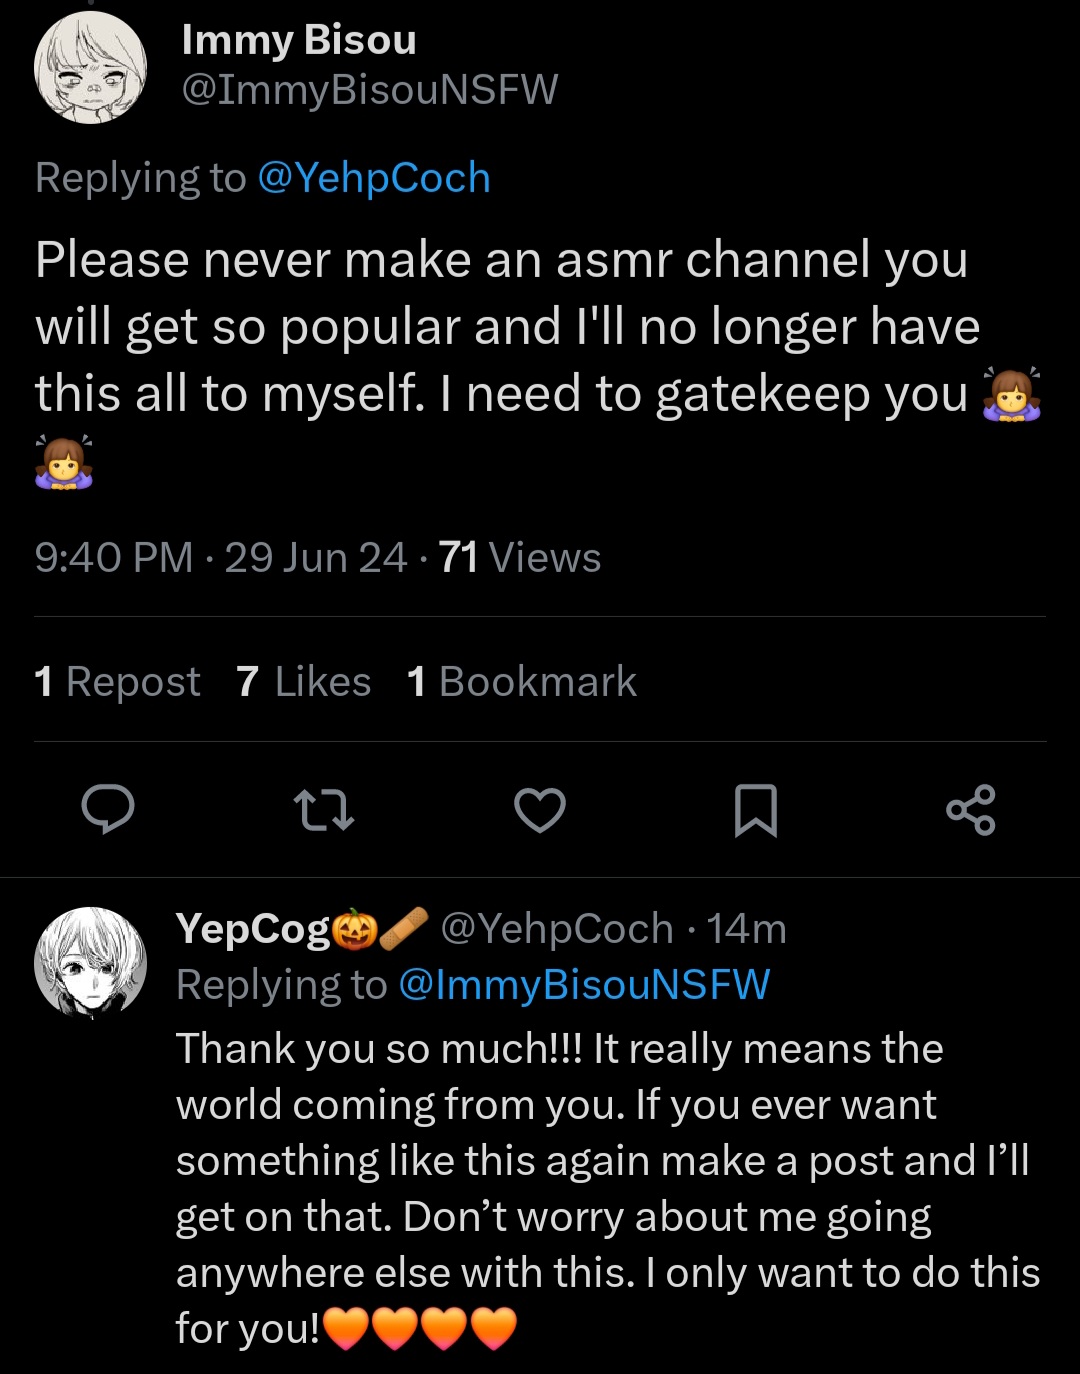The height and width of the screenshot is (1374, 1080).
Task: Open Immy Bisou's profile picture
Action: [91, 67]
